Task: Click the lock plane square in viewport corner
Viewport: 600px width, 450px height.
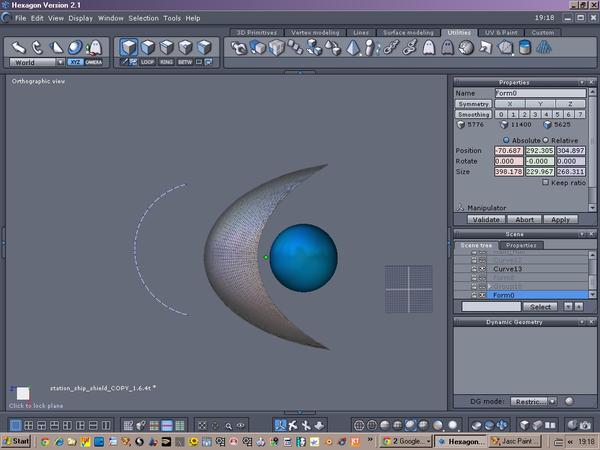Action: 23,393
